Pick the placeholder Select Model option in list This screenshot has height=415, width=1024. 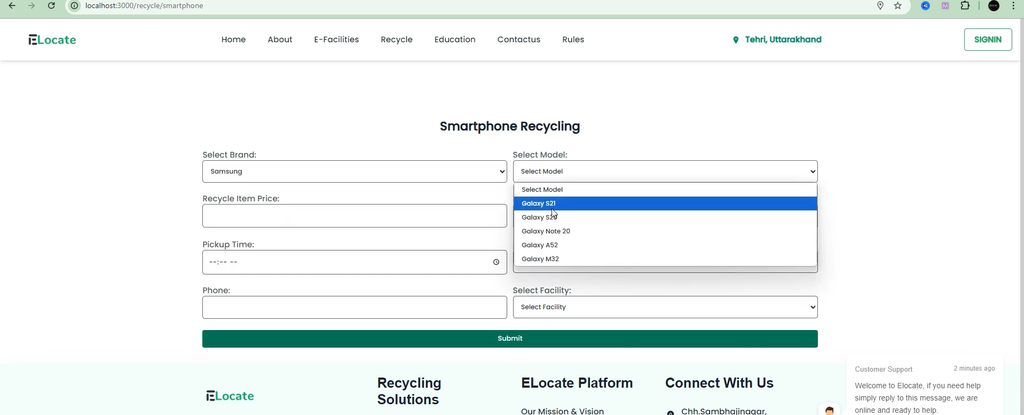[665, 190]
